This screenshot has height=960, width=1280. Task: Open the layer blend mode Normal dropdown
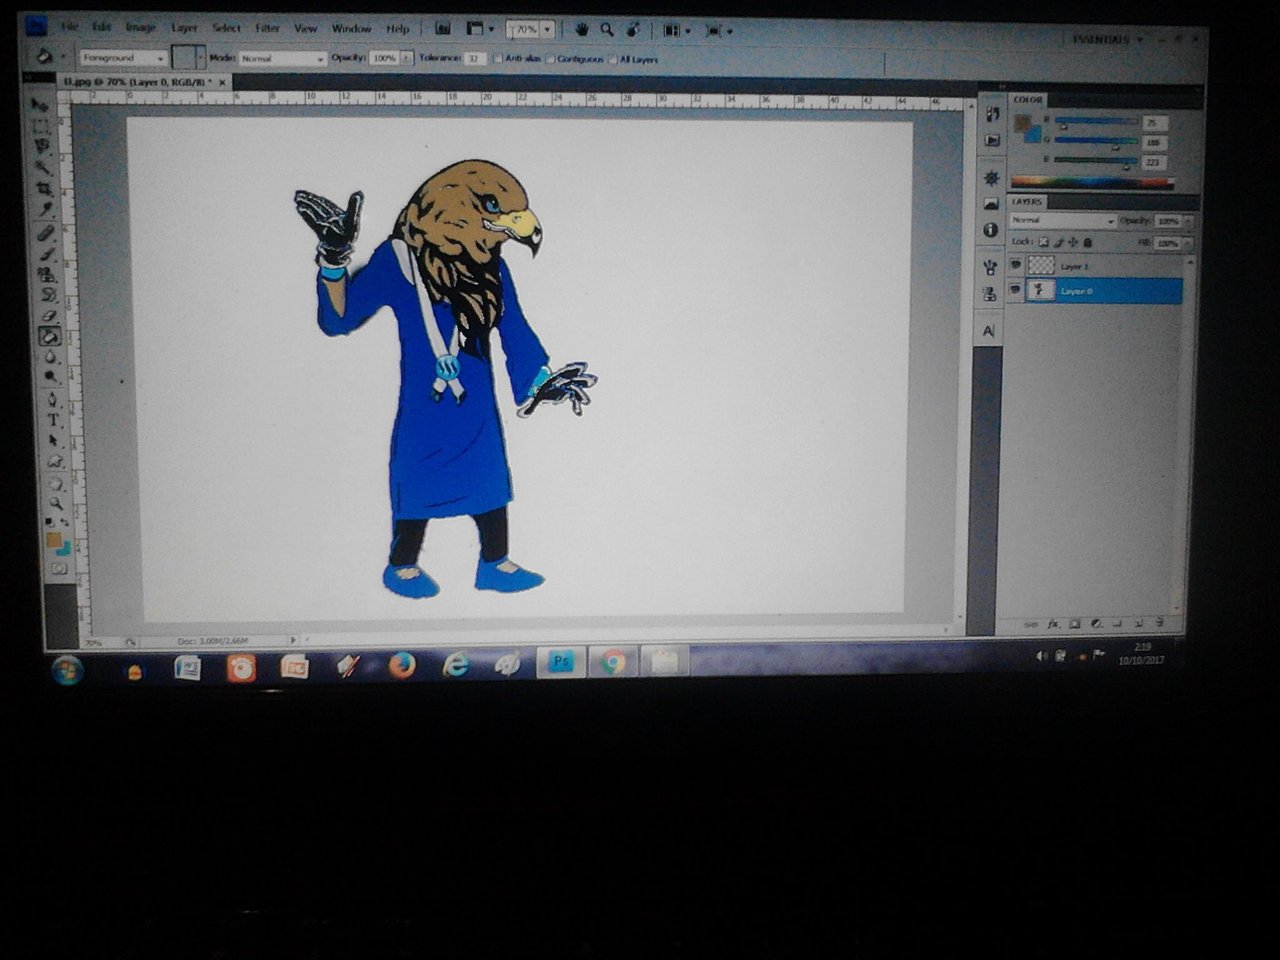click(1062, 220)
